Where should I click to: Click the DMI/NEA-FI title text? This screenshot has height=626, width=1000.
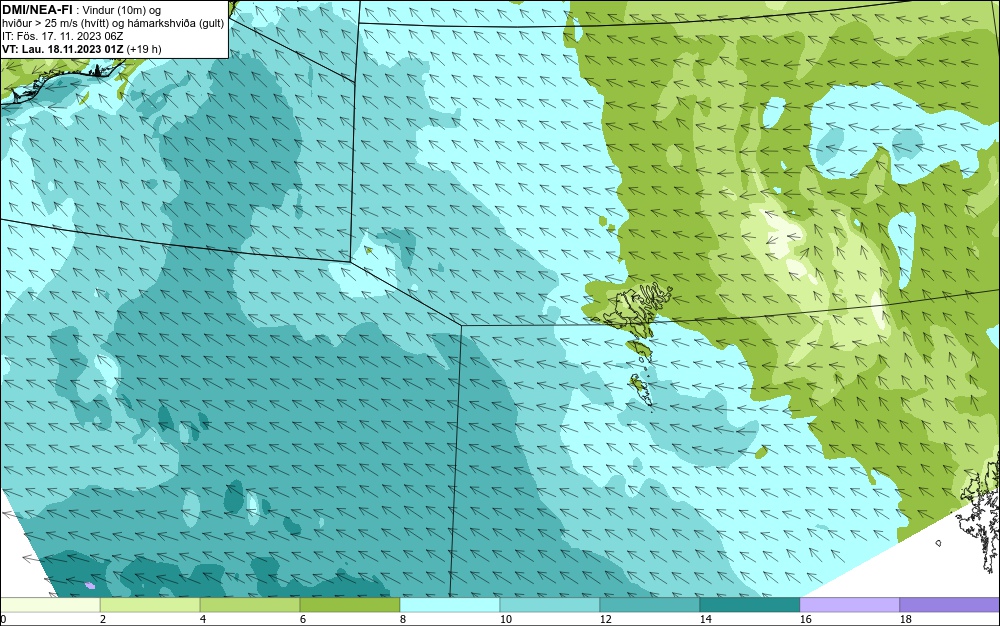click(37, 10)
